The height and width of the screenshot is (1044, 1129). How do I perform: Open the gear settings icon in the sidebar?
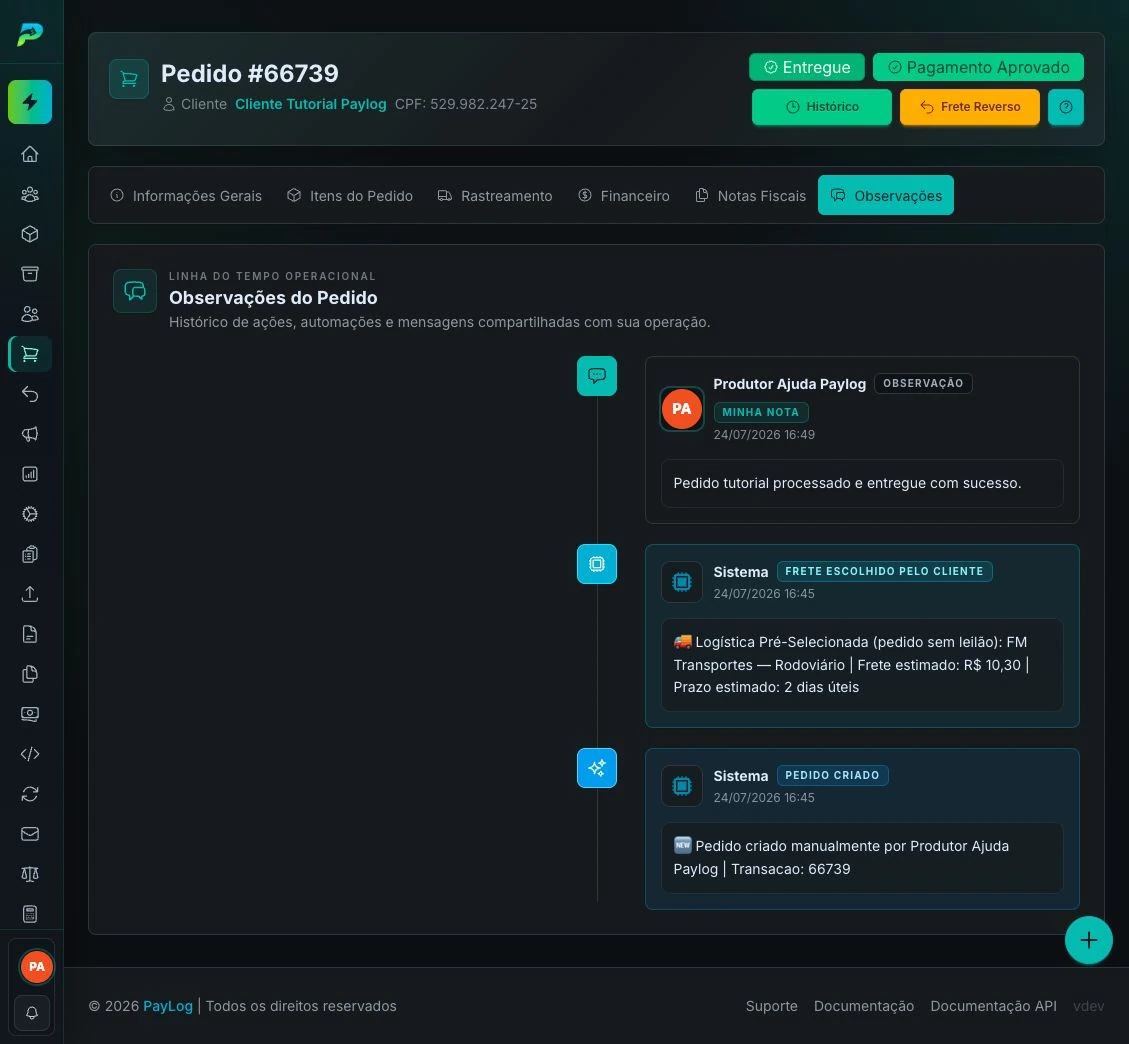coord(30,514)
